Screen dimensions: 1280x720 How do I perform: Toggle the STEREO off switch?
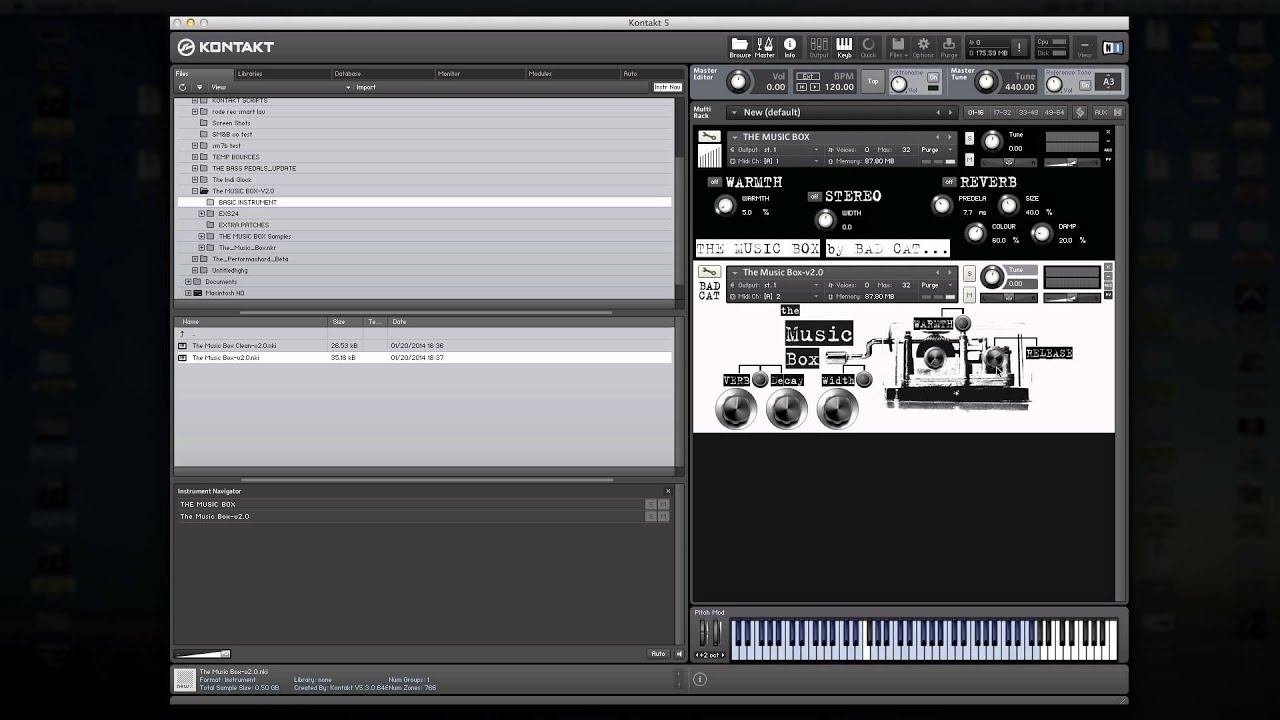click(814, 196)
